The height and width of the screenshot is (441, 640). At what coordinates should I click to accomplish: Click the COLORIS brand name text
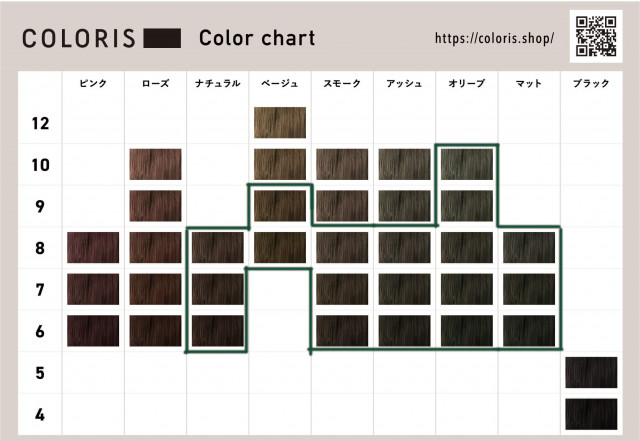[79, 39]
